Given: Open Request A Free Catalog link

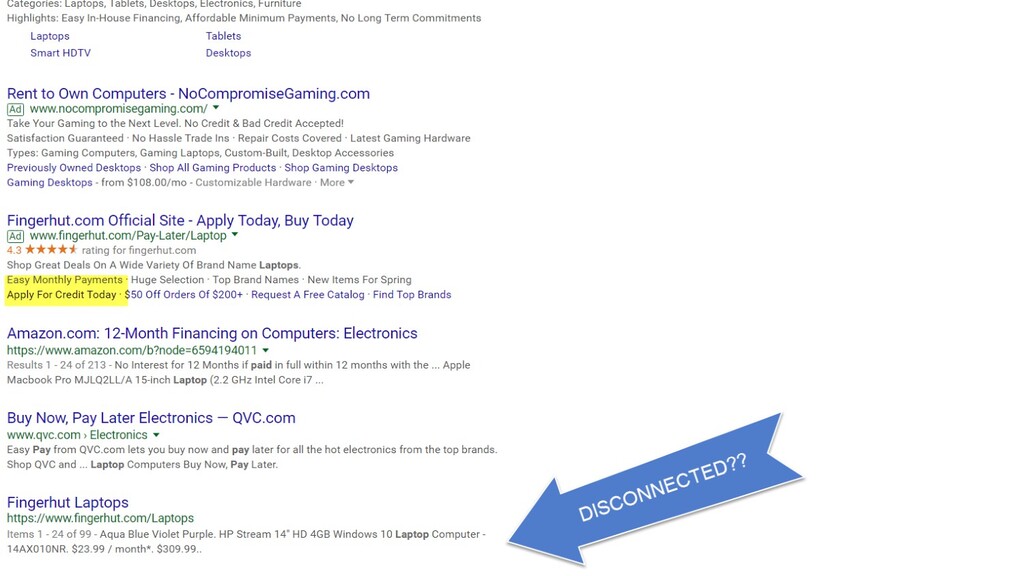Looking at the screenshot, I should (x=308, y=295).
